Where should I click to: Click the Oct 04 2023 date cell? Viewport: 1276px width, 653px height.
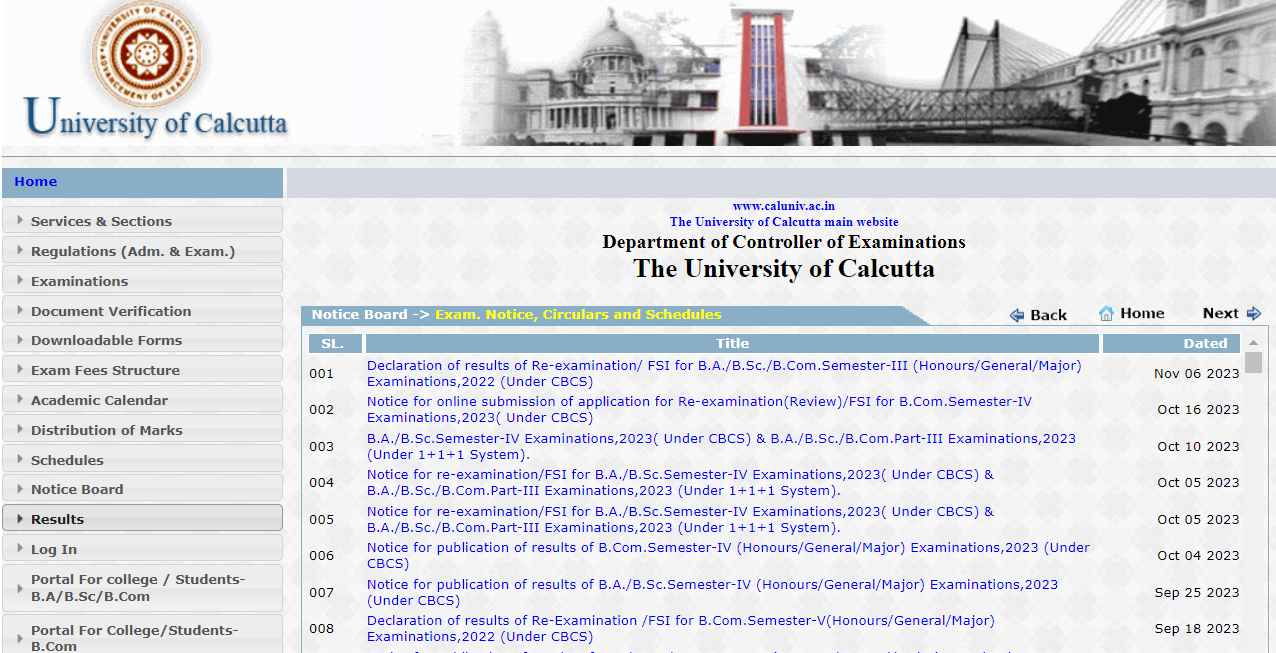point(1198,555)
